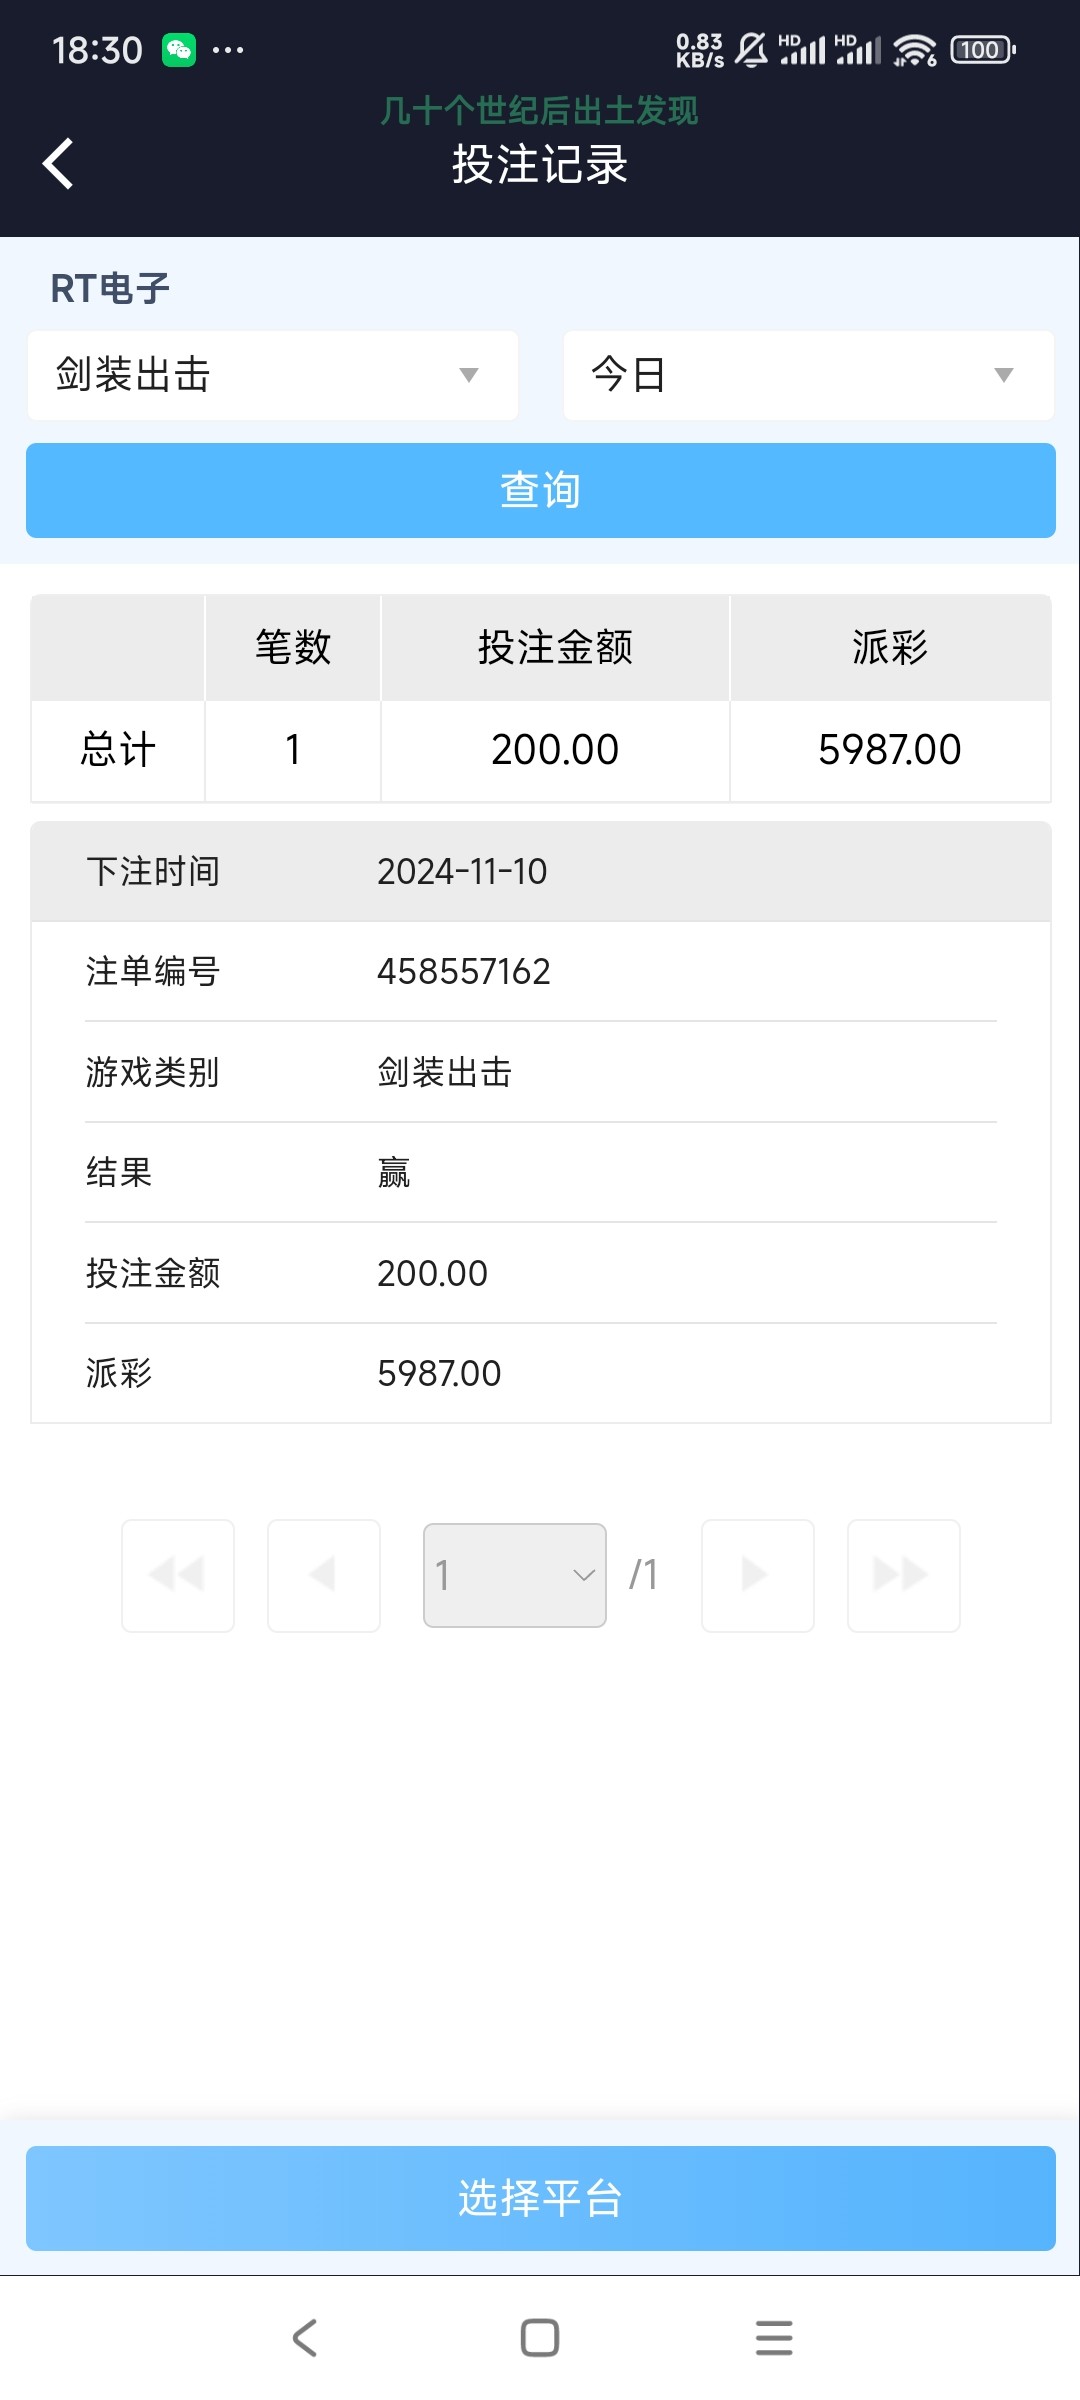This screenshot has height=2400, width=1080.
Task: Open the 剑装出击 game dropdown
Action: coord(273,375)
